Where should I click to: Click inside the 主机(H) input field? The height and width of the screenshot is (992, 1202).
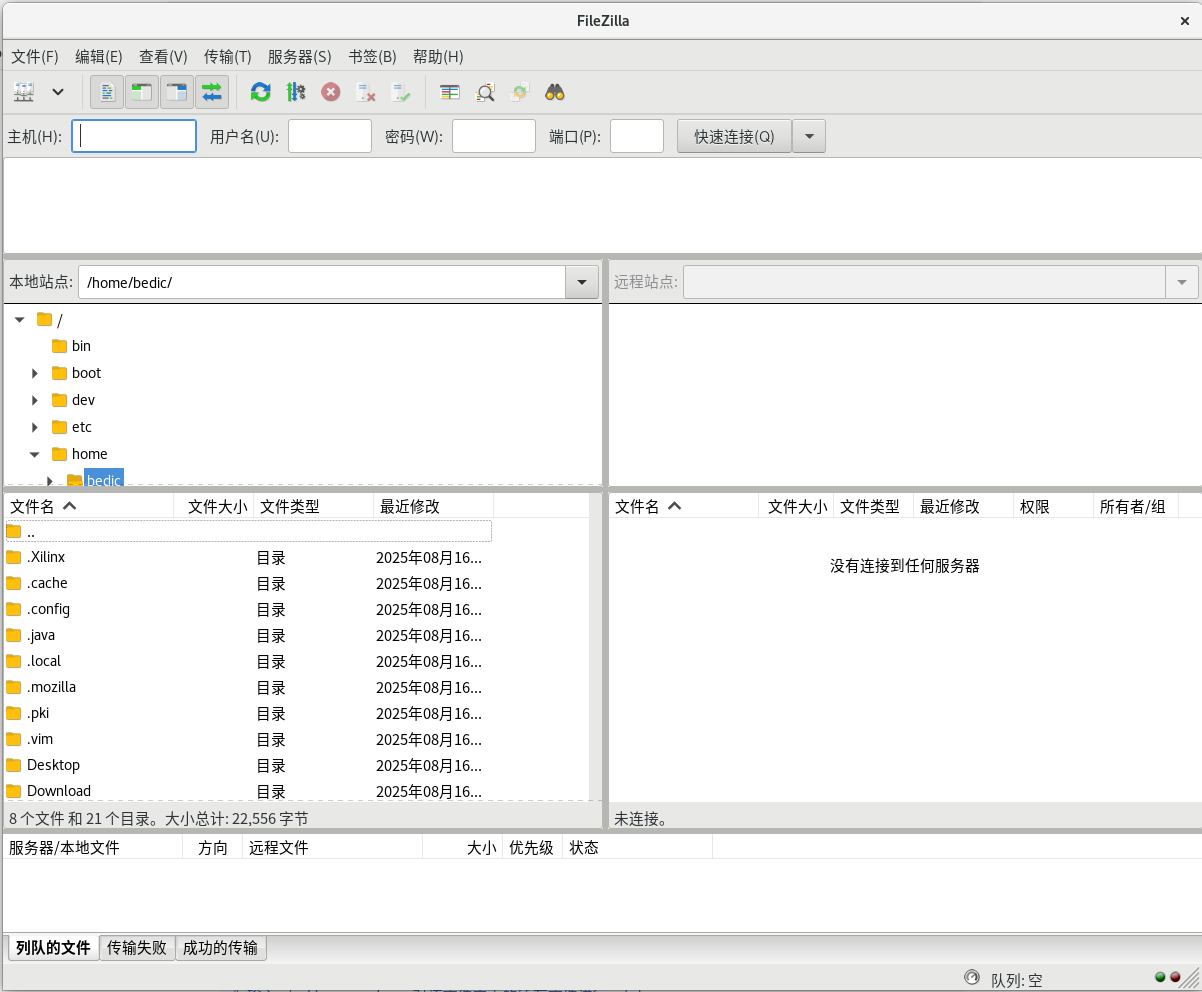[133, 136]
